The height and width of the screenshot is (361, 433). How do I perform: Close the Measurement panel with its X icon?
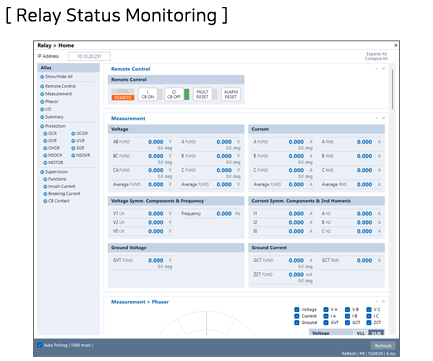(x=383, y=118)
